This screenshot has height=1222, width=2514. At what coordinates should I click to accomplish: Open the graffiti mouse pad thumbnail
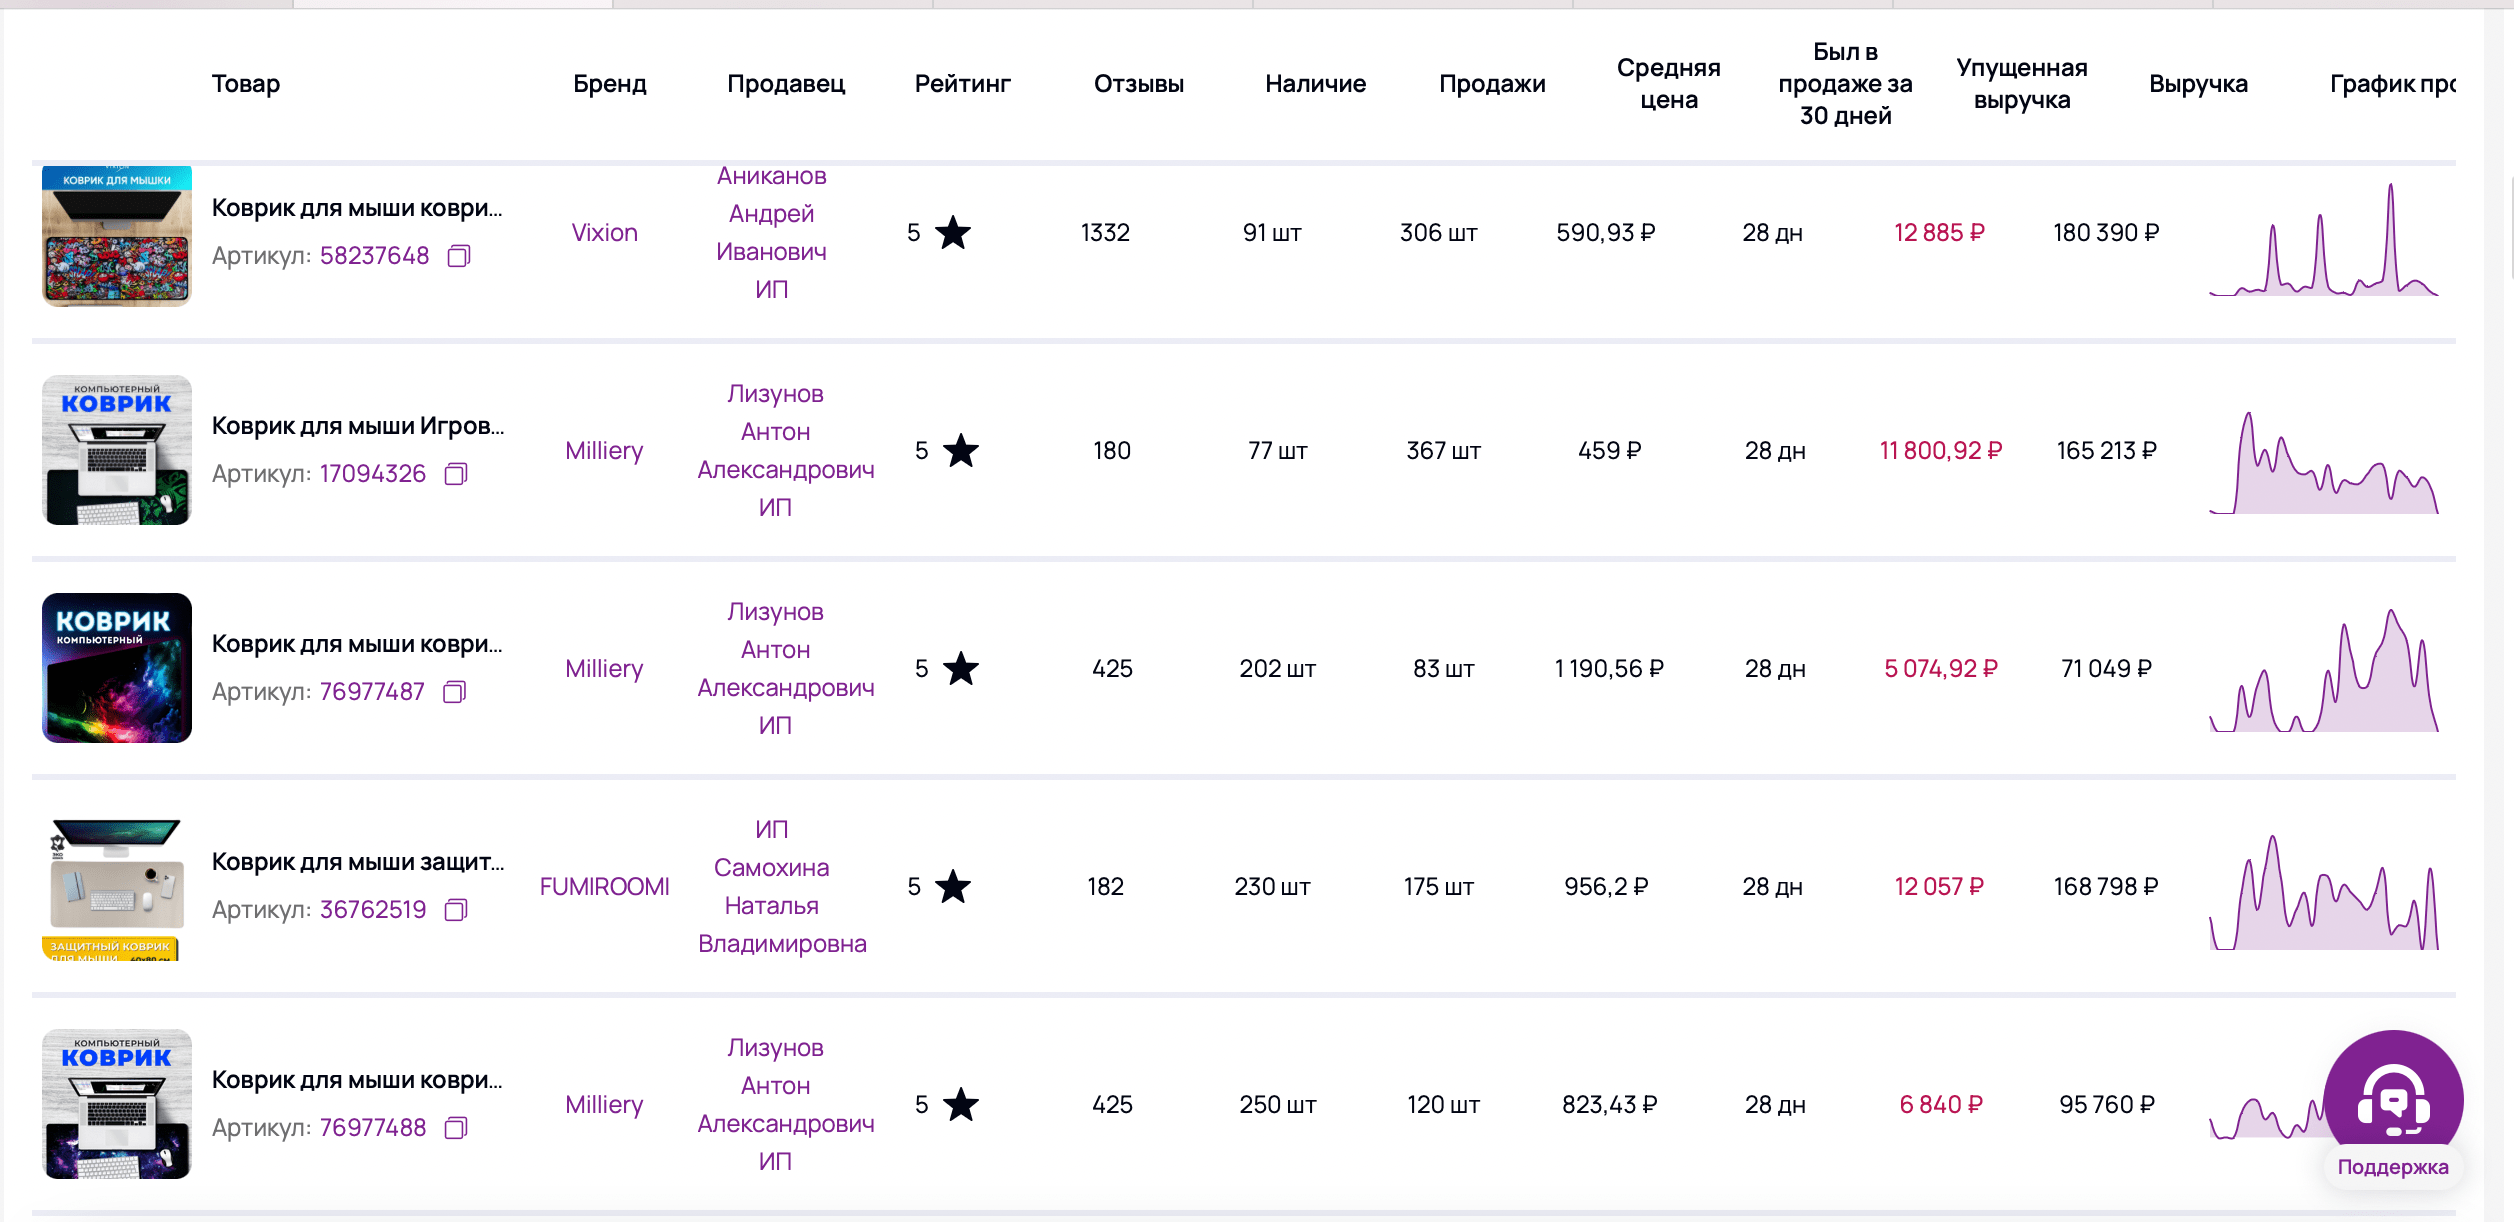pyautogui.click(x=117, y=236)
